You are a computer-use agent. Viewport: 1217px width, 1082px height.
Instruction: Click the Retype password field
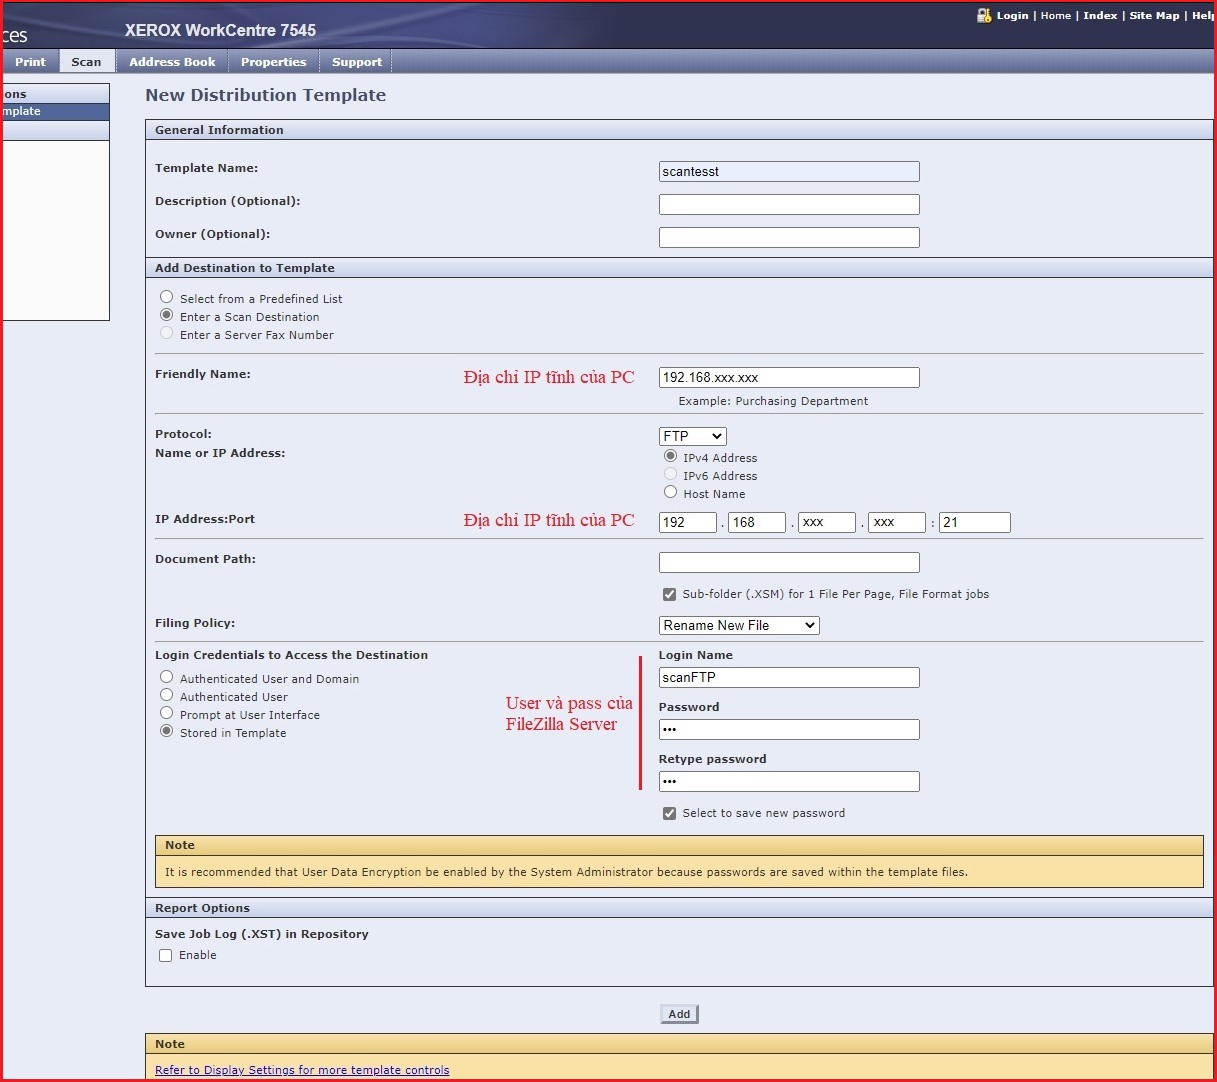point(789,781)
